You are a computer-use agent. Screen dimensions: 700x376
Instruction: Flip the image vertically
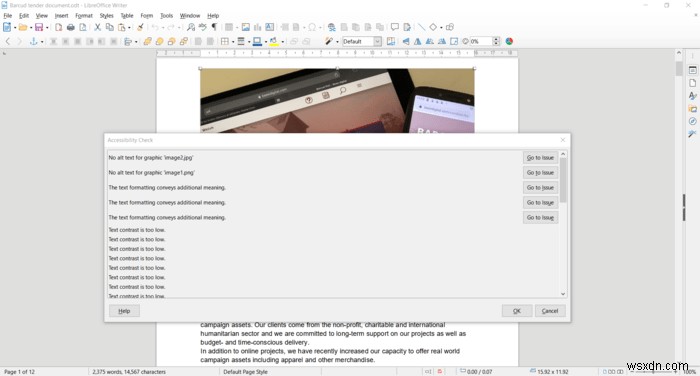[x=406, y=42]
